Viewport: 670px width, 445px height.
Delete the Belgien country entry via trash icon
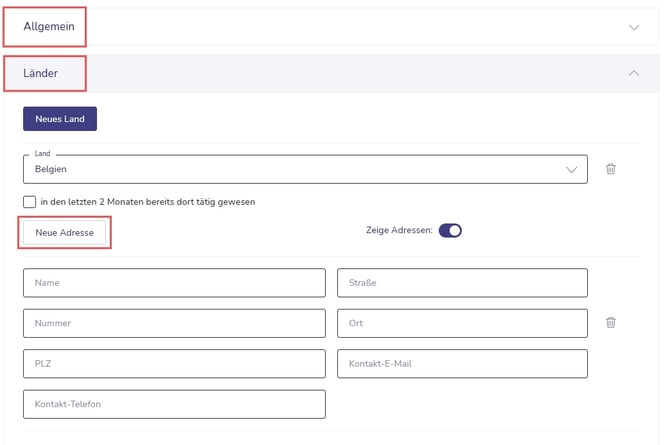[x=610, y=169]
